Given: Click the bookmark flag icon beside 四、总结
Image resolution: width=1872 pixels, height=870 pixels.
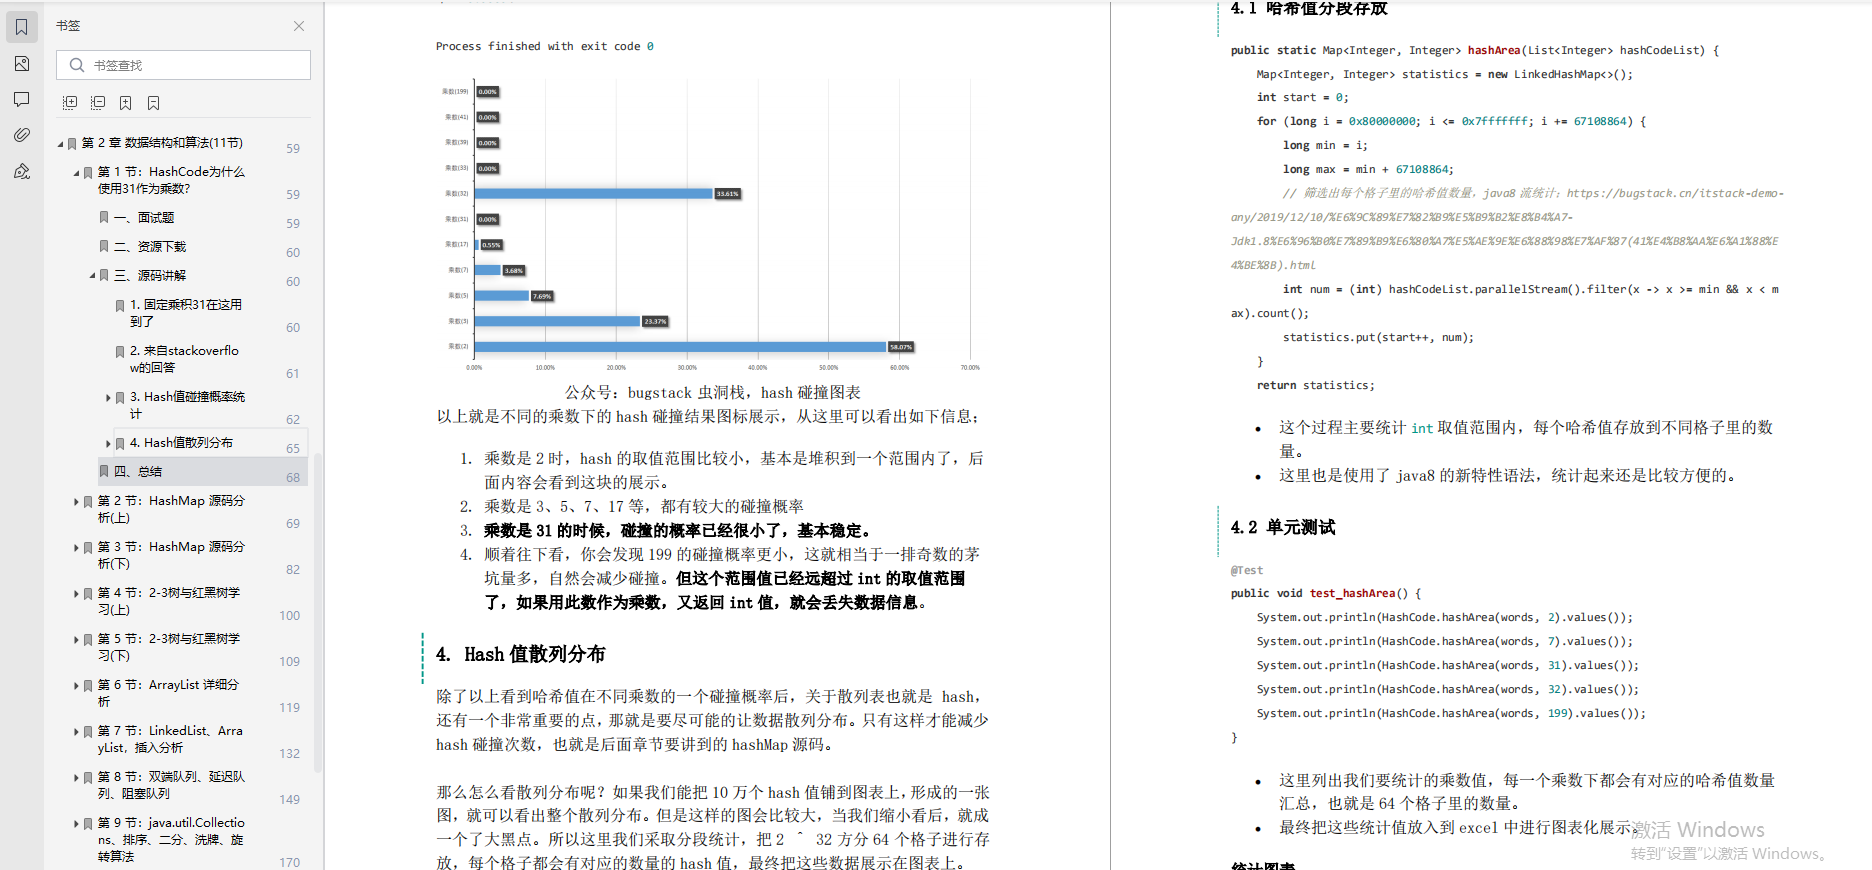Looking at the screenshot, I should click(104, 472).
